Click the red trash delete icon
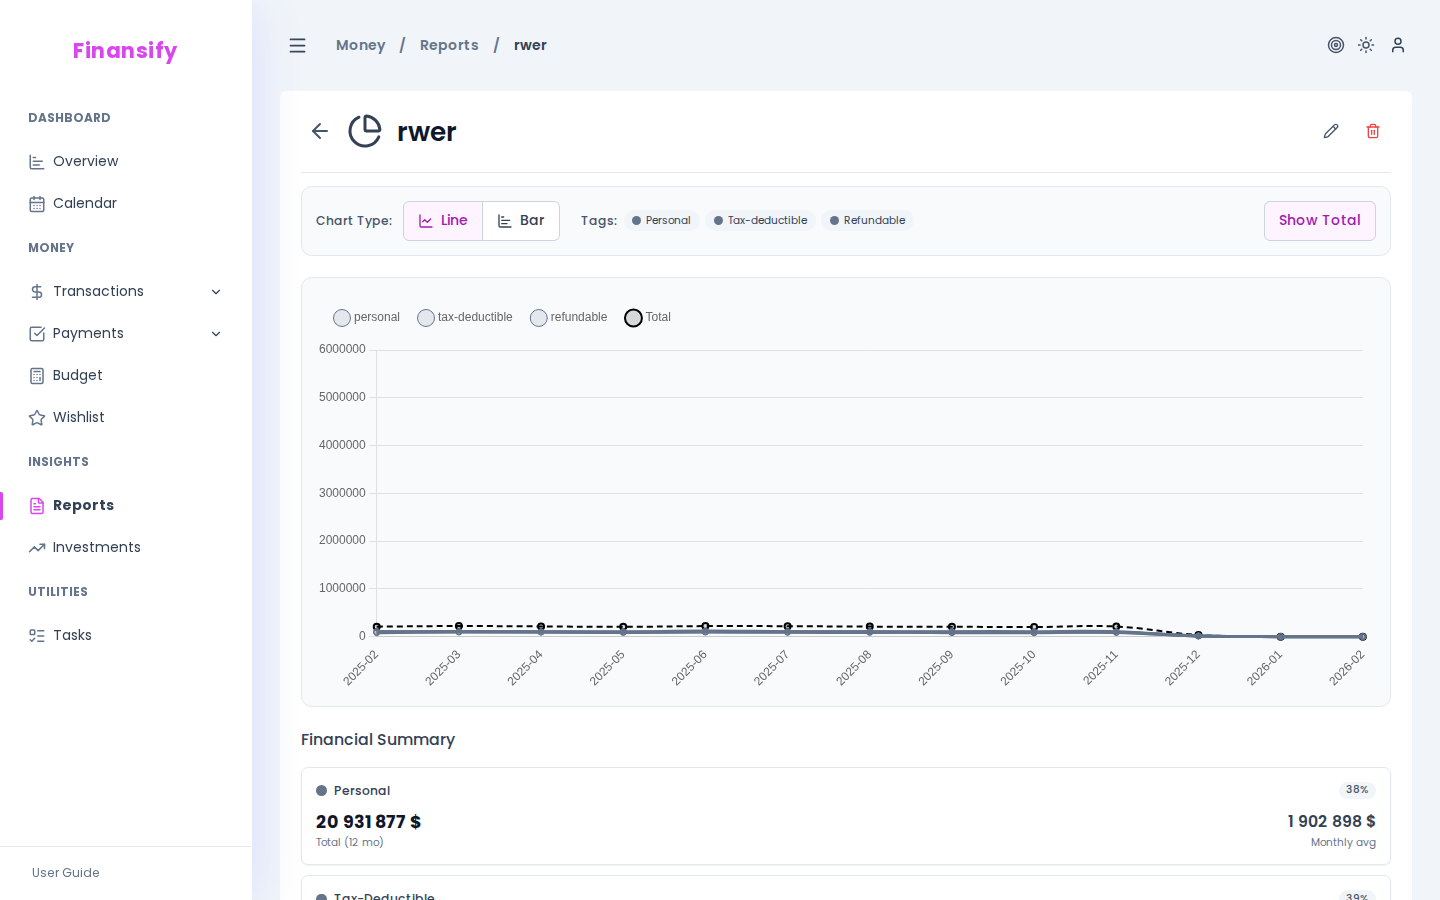1440x900 pixels. click(x=1372, y=131)
